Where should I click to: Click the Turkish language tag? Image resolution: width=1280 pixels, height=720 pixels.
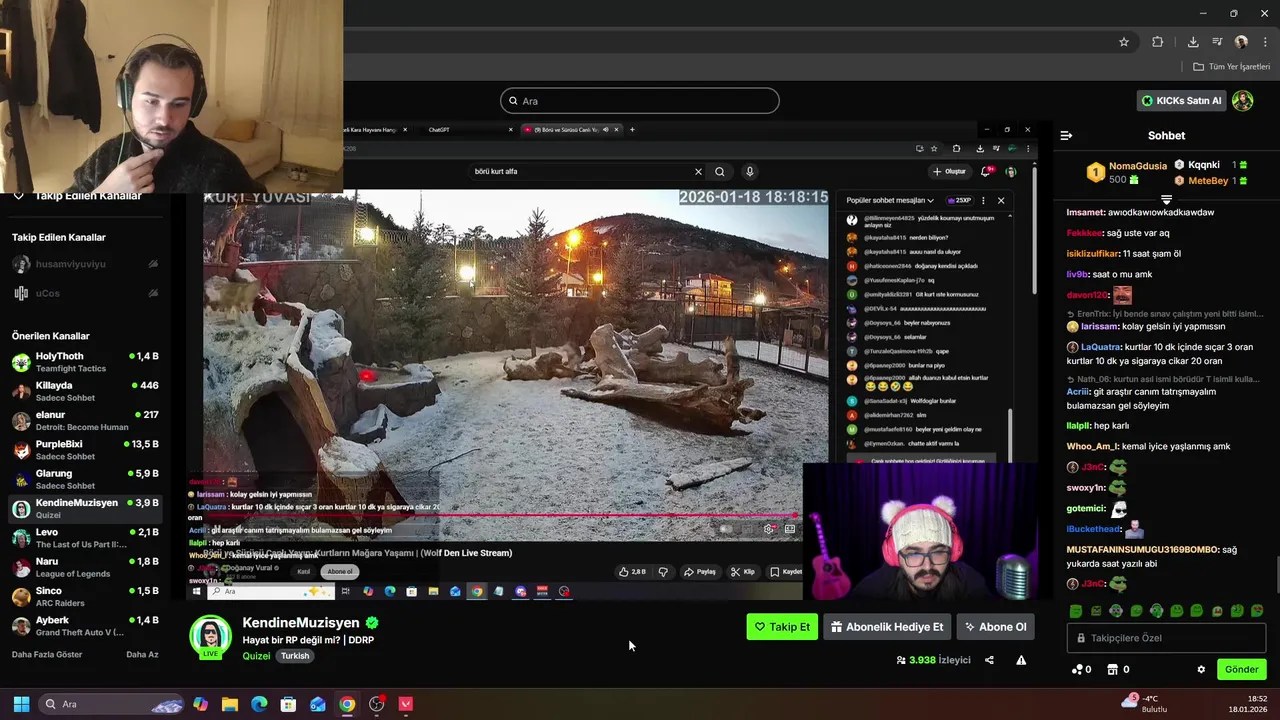point(295,656)
